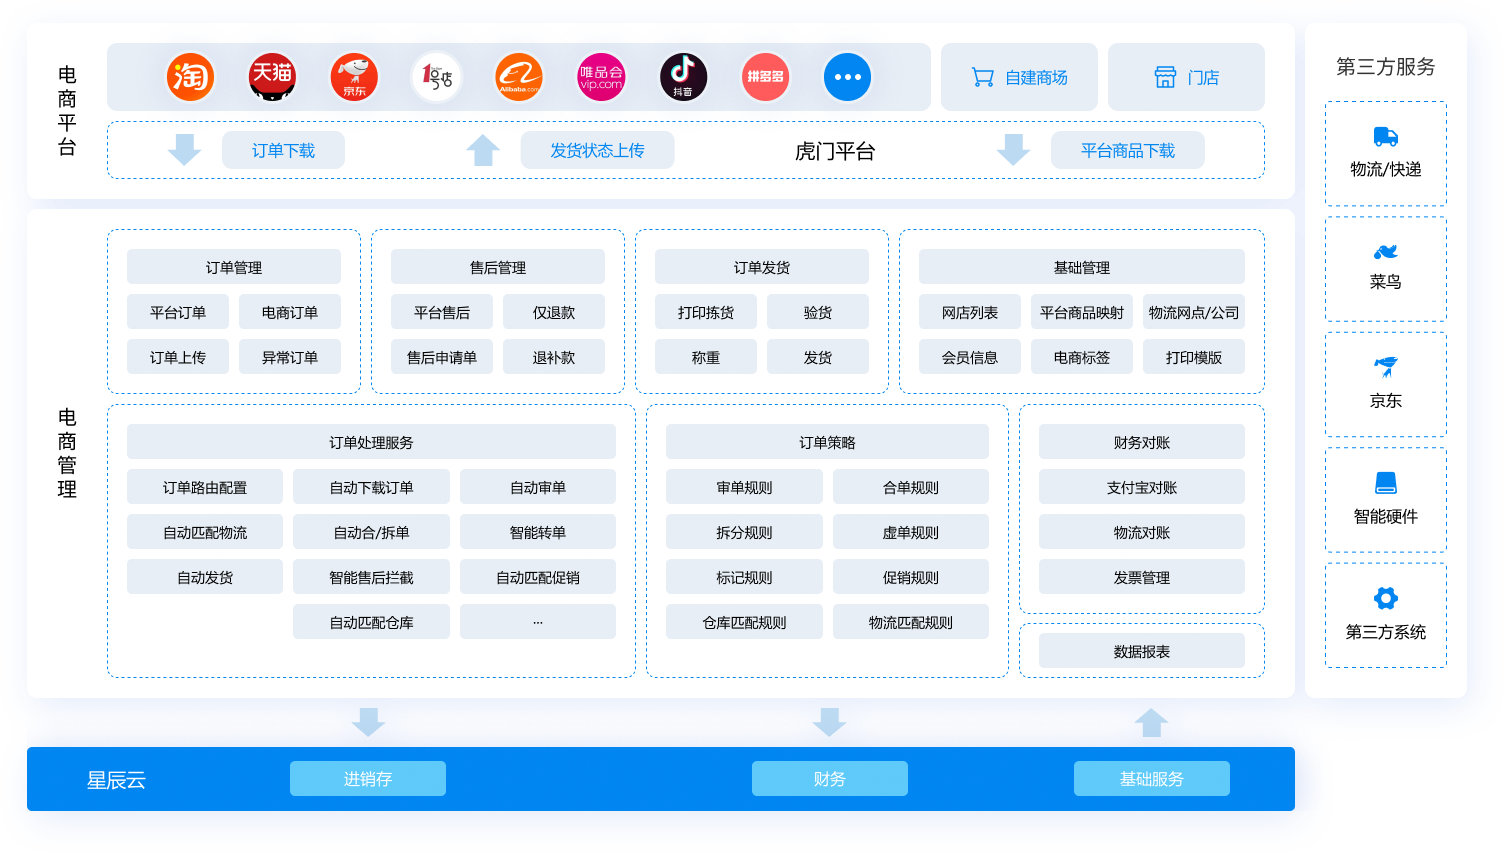Click the 称重 box
This screenshot has width=1504, height=852.
coord(705,357)
